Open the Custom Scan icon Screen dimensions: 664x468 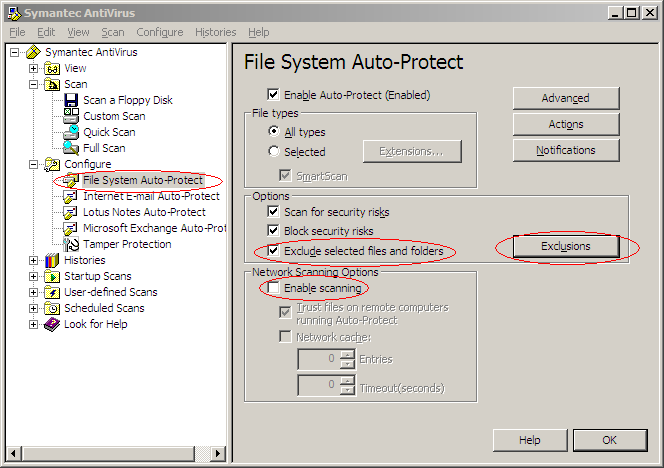[71, 116]
